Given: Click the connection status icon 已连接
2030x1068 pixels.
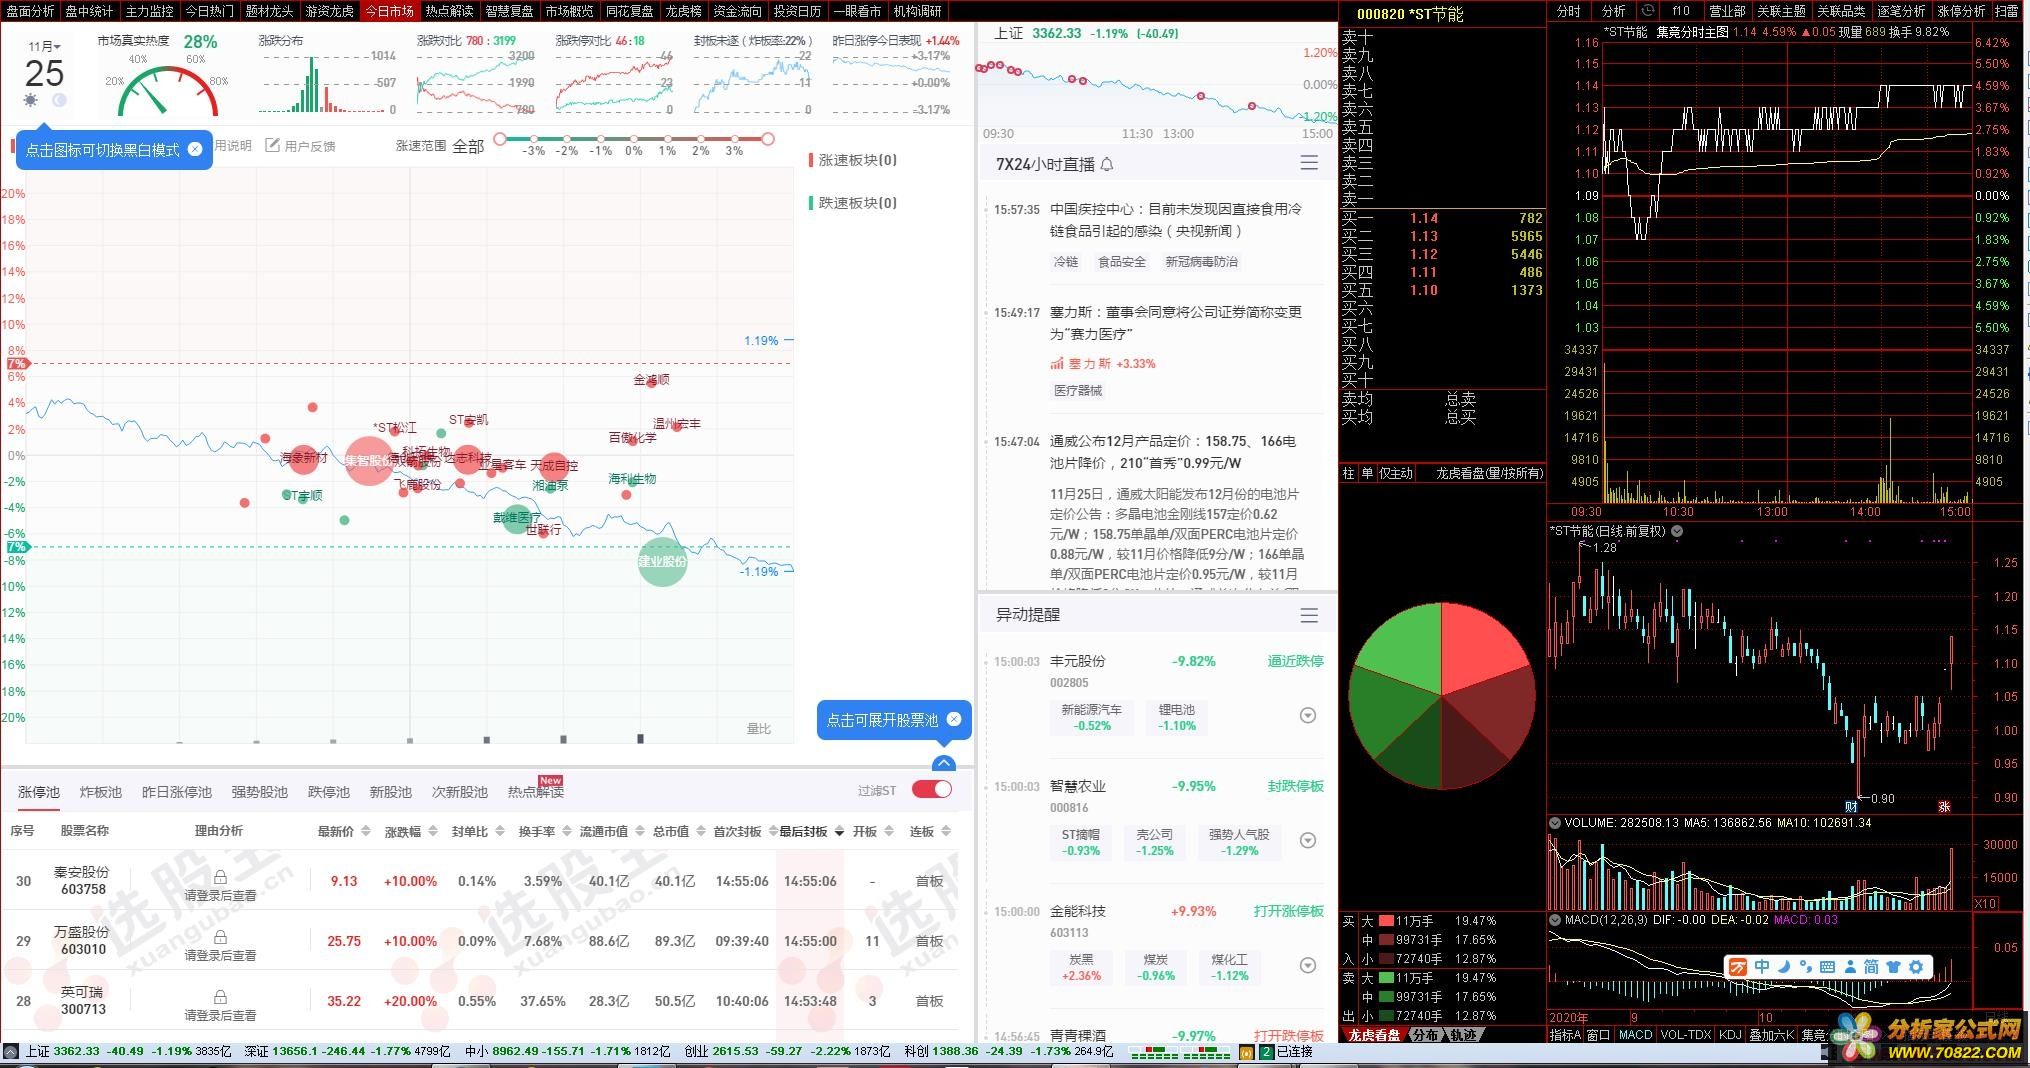Looking at the screenshot, I should click(1266, 1052).
